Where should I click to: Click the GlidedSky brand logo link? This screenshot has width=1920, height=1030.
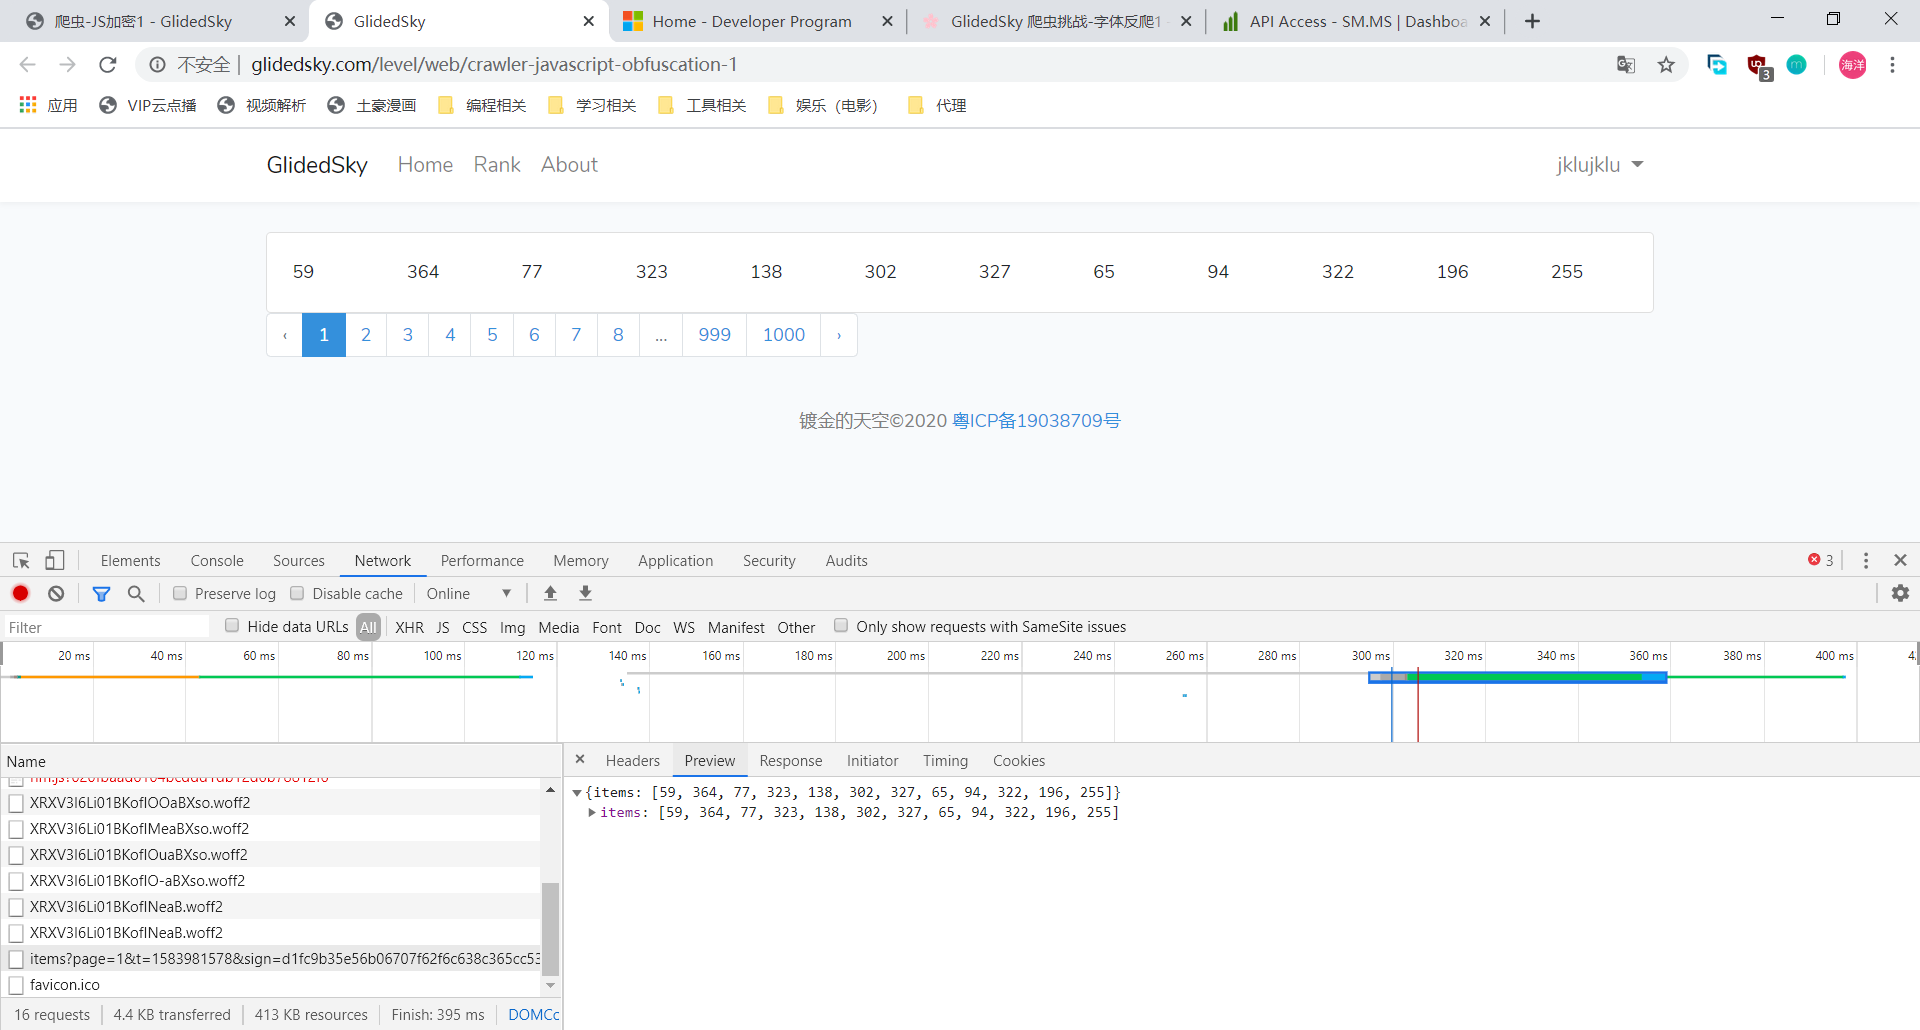click(x=317, y=165)
